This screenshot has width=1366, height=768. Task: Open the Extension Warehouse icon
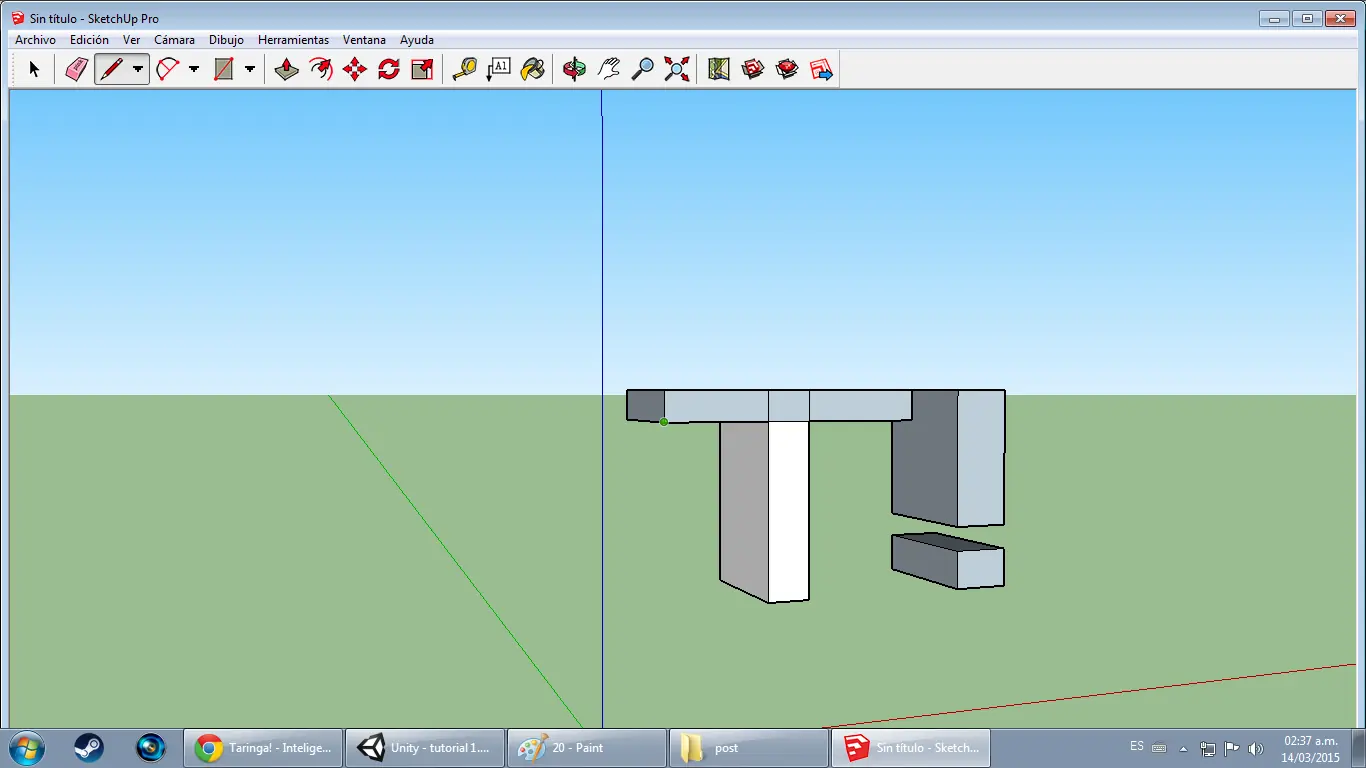click(x=787, y=69)
